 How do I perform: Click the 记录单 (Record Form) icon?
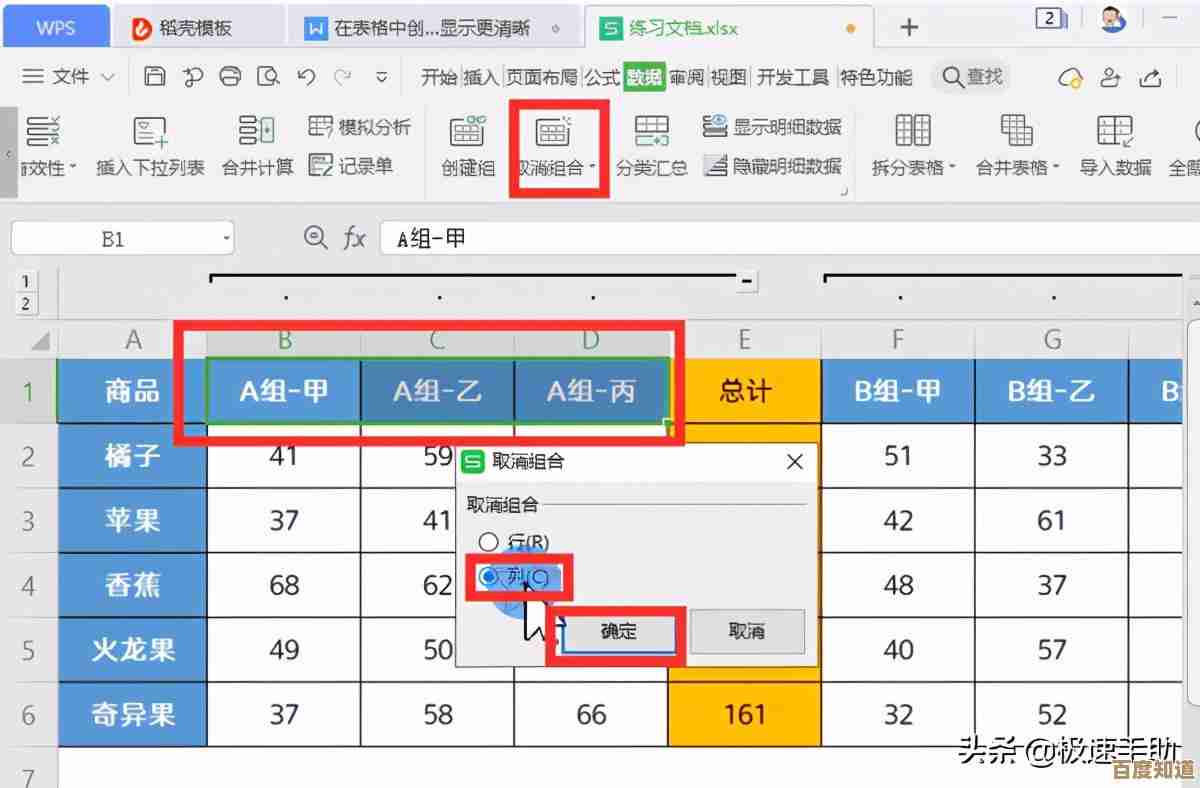click(x=320, y=166)
